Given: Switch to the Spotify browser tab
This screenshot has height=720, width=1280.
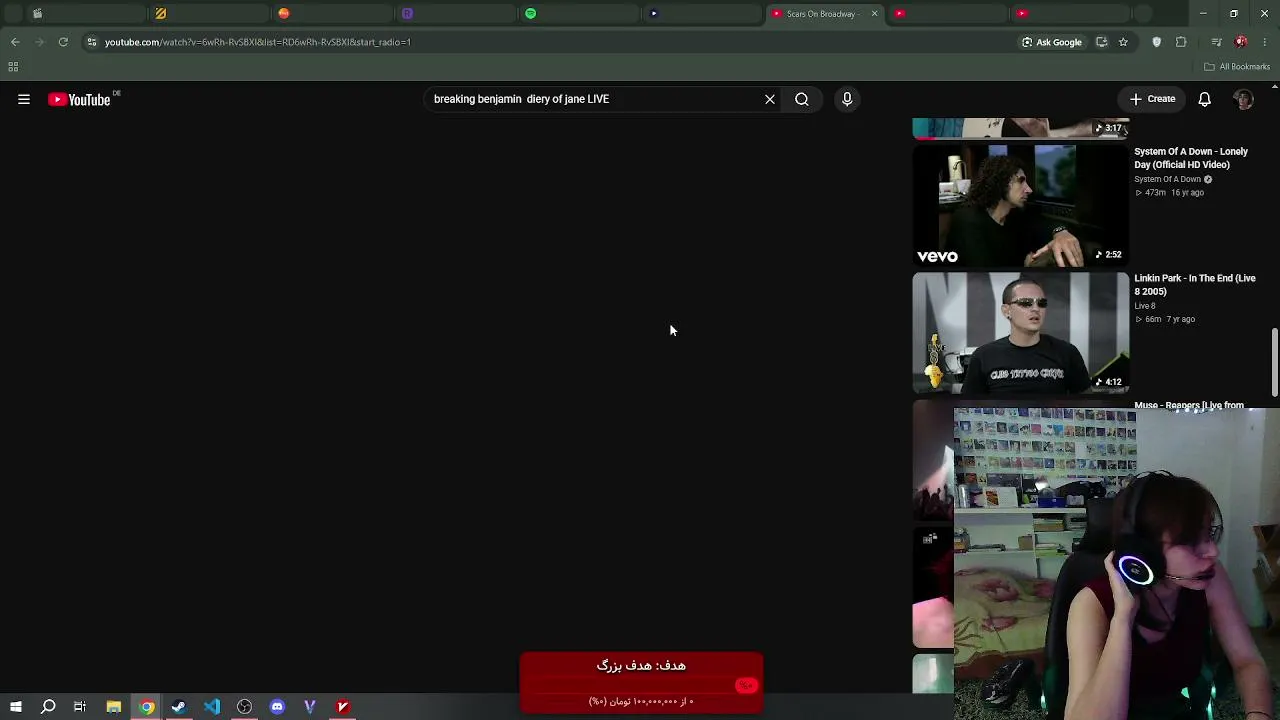Looking at the screenshot, I should [x=580, y=14].
